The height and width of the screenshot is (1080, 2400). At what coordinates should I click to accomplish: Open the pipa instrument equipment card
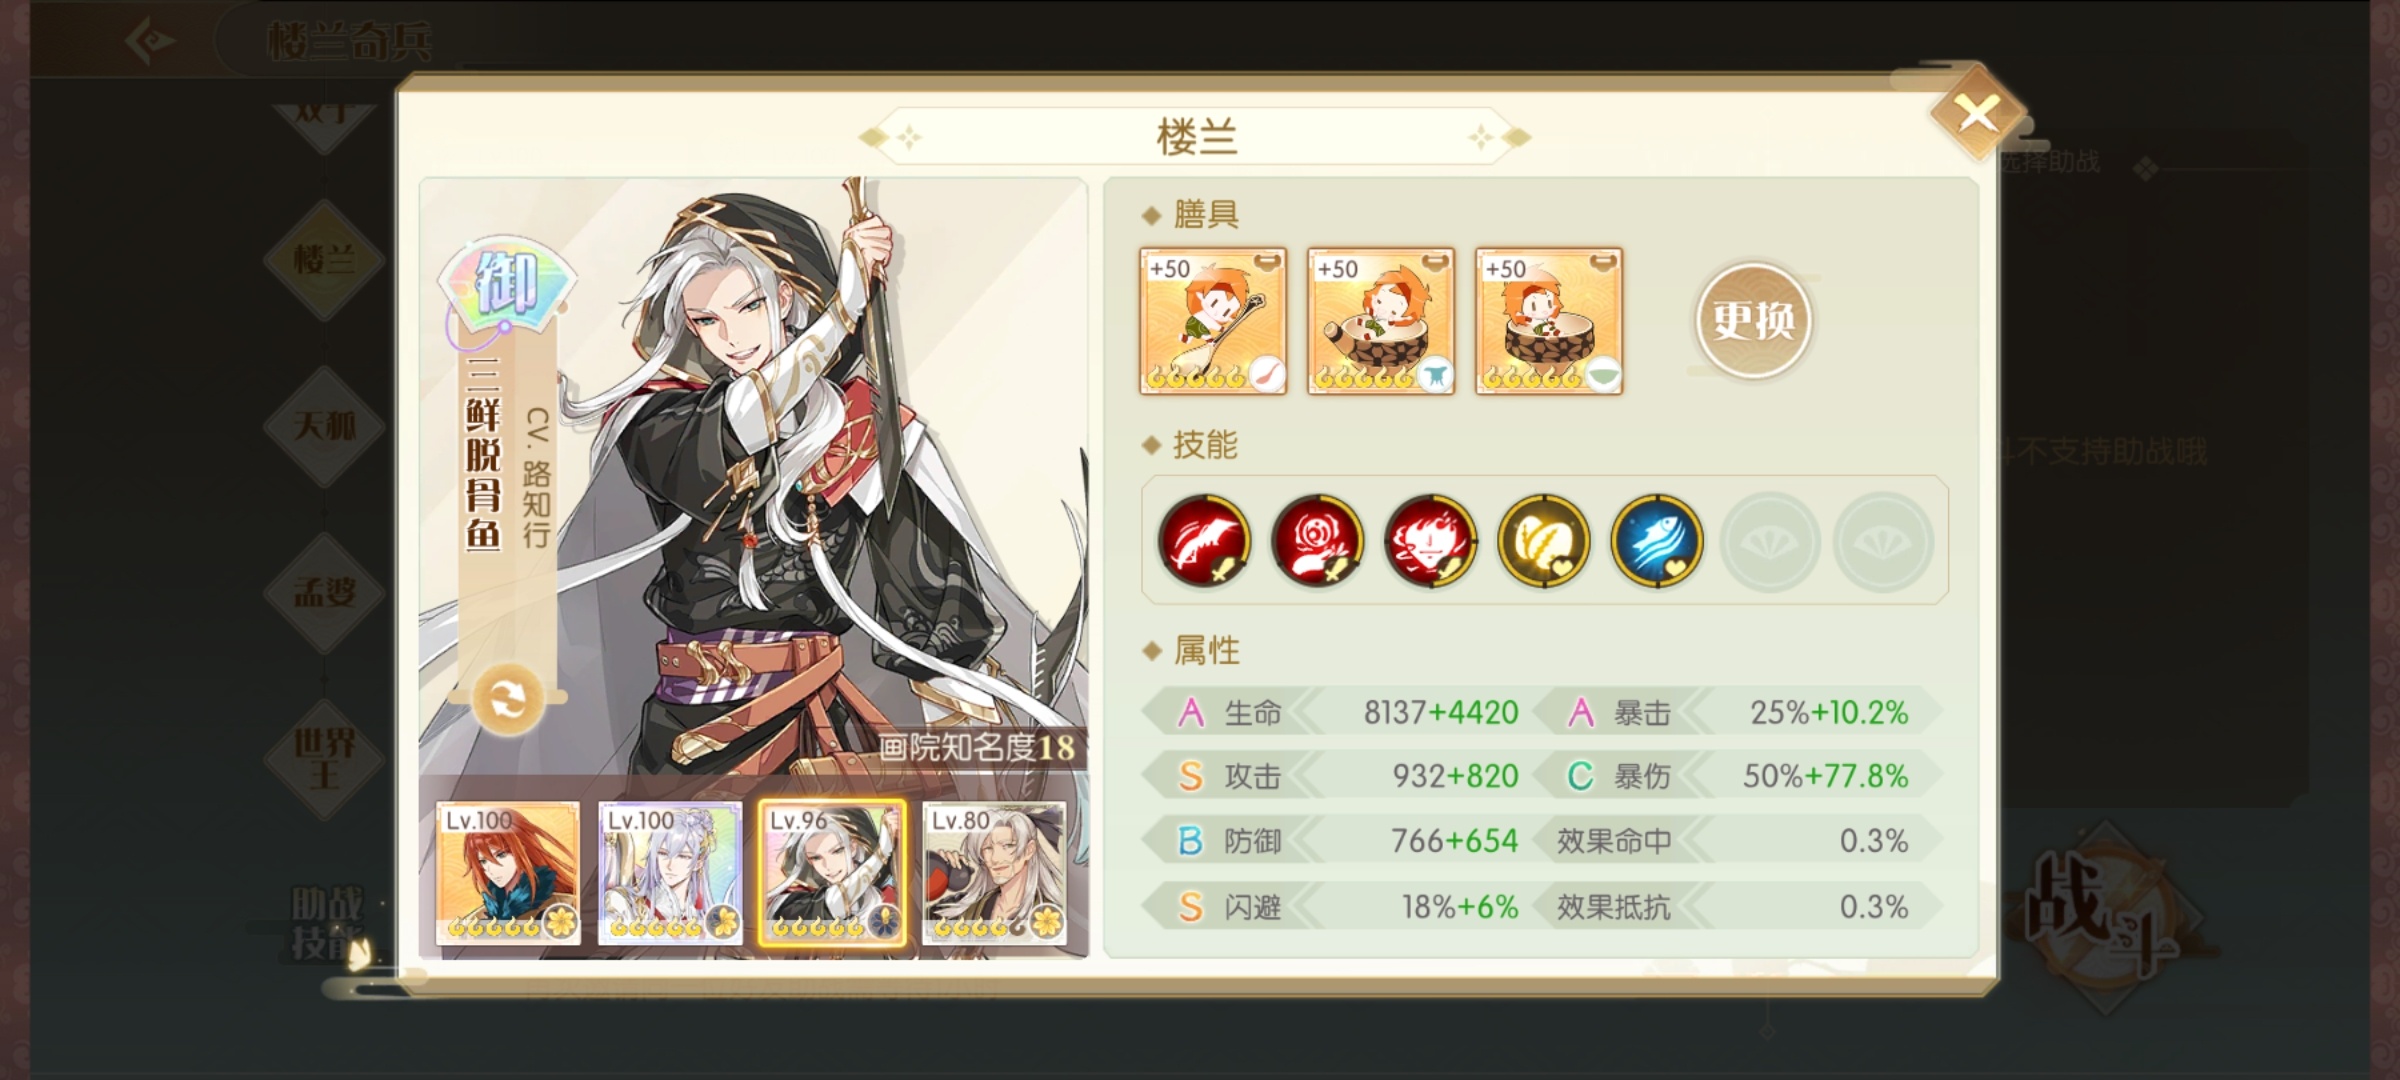1213,321
